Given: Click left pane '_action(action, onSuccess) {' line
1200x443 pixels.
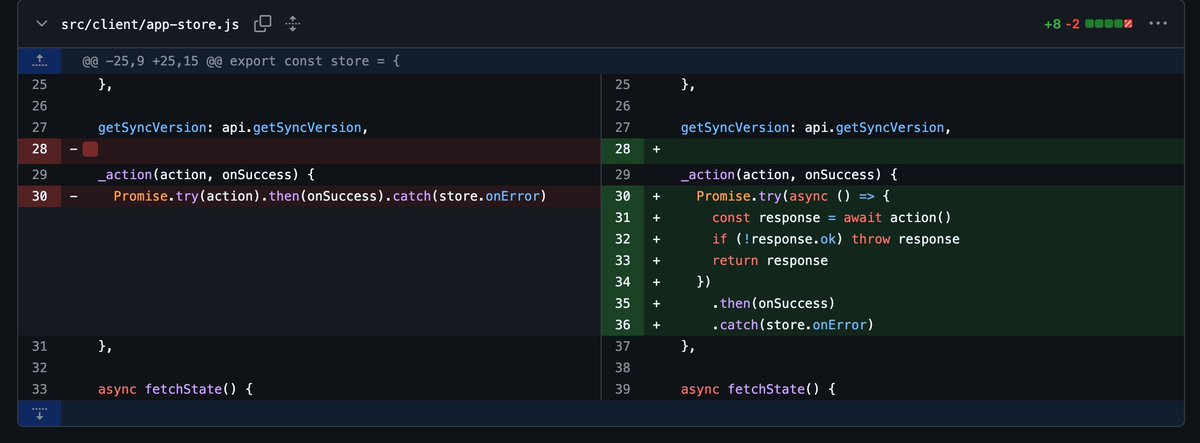Looking at the screenshot, I should pos(205,174).
